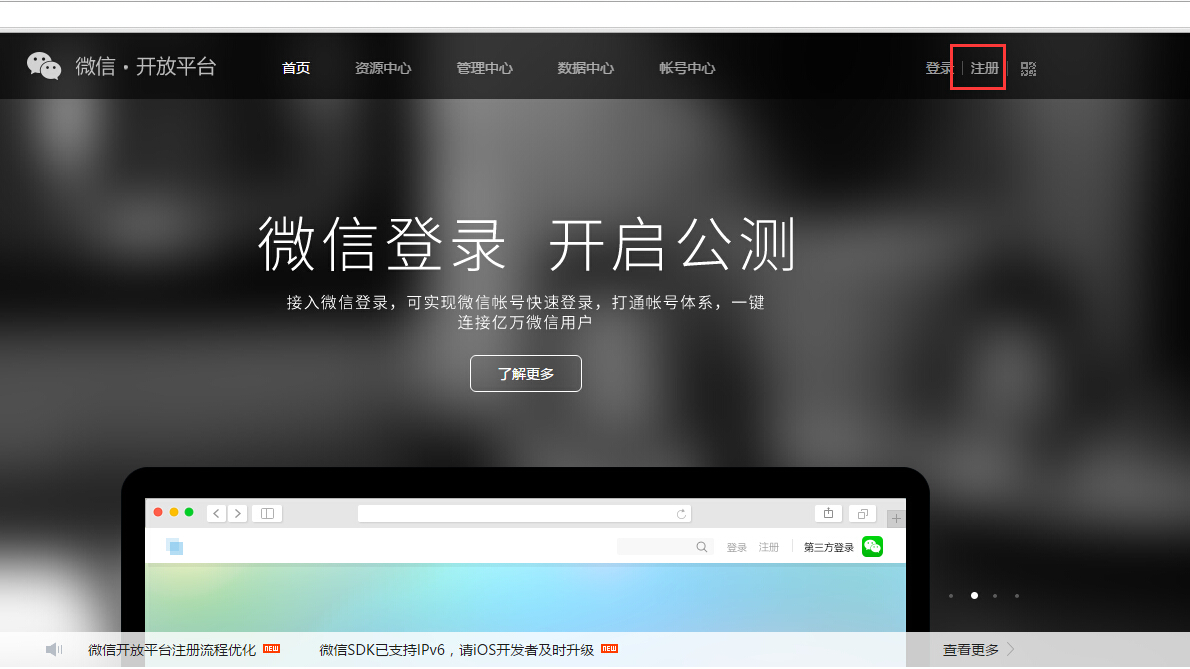This screenshot has width=1190, height=669.
Task: Click the green maximize dot in mockup
Action: point(189,513)
